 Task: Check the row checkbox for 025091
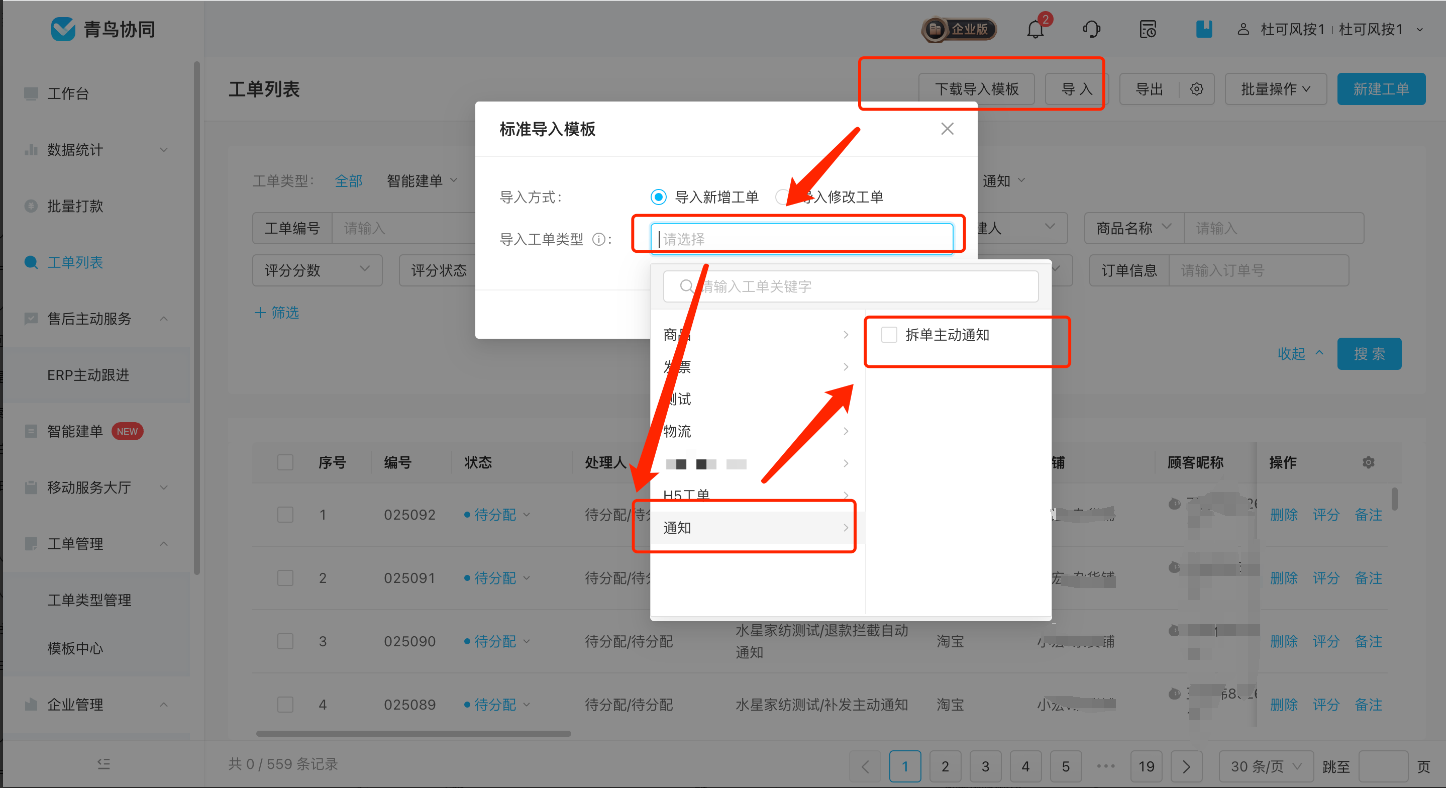coord(285,578)
